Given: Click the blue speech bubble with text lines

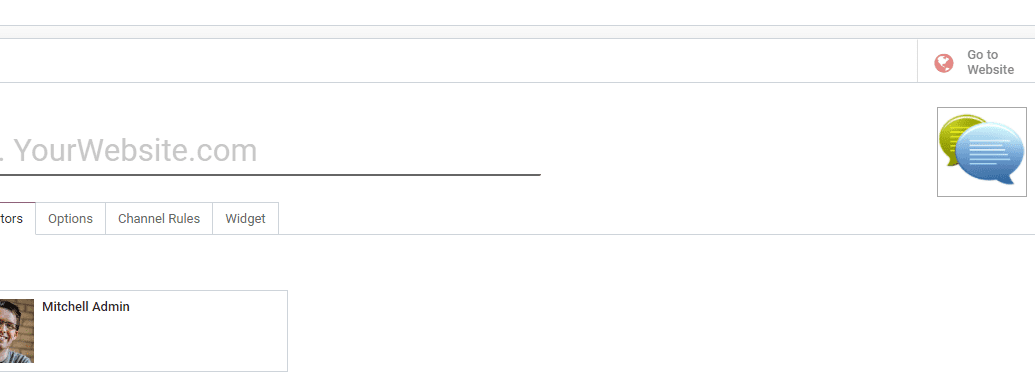Looking at the screenshot, I should pyautogui.click(x=990, y=153).
